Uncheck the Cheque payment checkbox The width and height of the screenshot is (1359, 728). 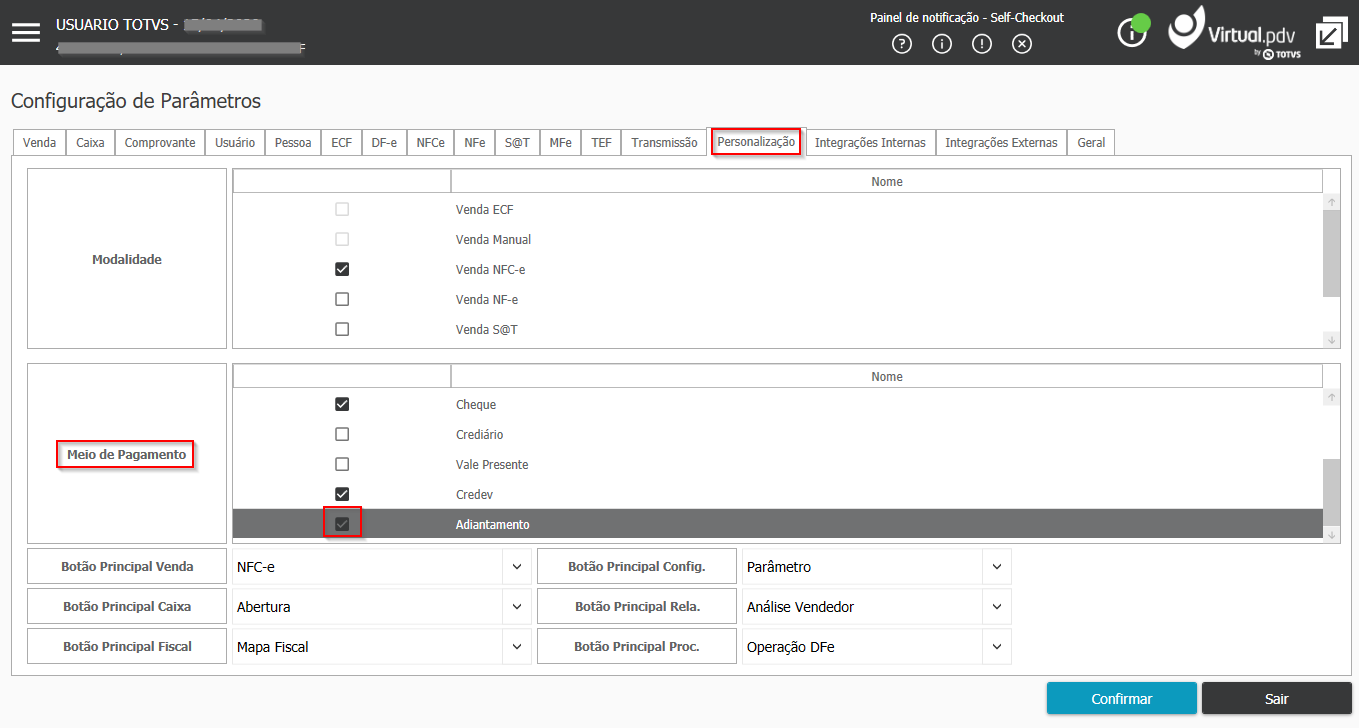click(342, 405)
